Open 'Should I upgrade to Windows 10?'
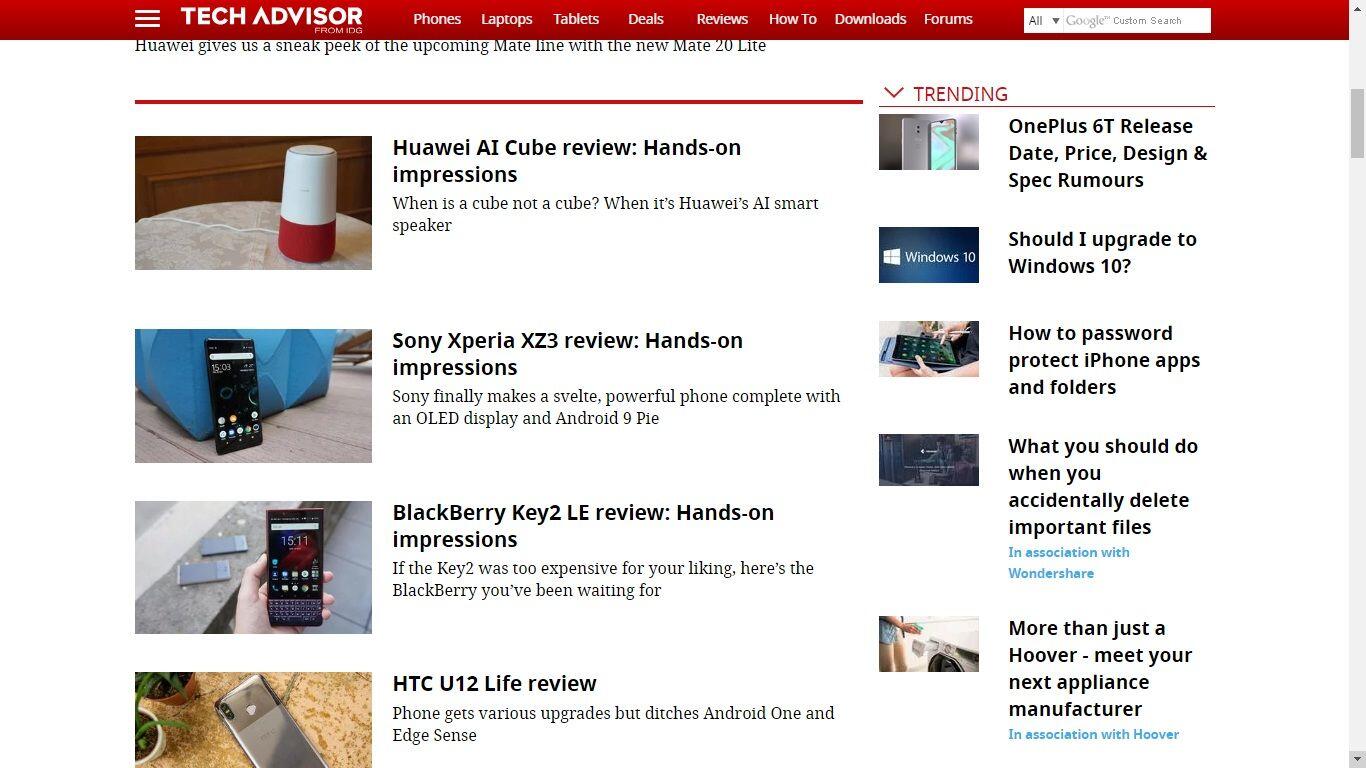The width and height of the screenshot is (1366, 768). pos(1102,252)
